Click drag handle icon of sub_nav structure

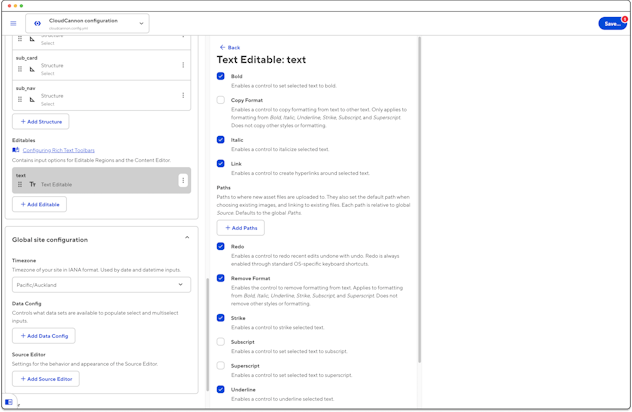pos(20,100)
